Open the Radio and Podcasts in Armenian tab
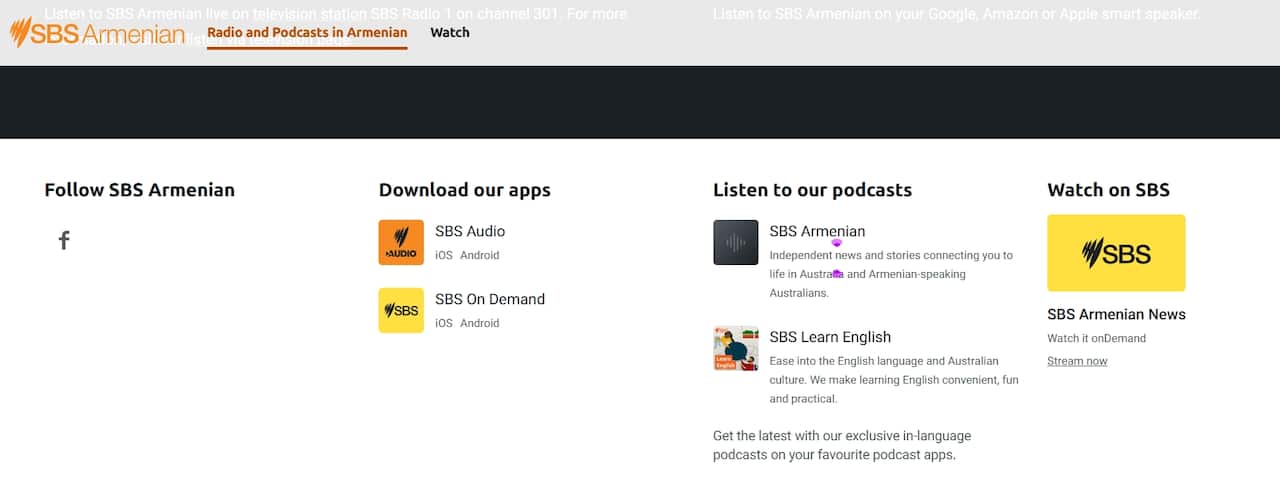Viewport: 1280px width, 497px height. pyautogui.click(x=307, y=33)
